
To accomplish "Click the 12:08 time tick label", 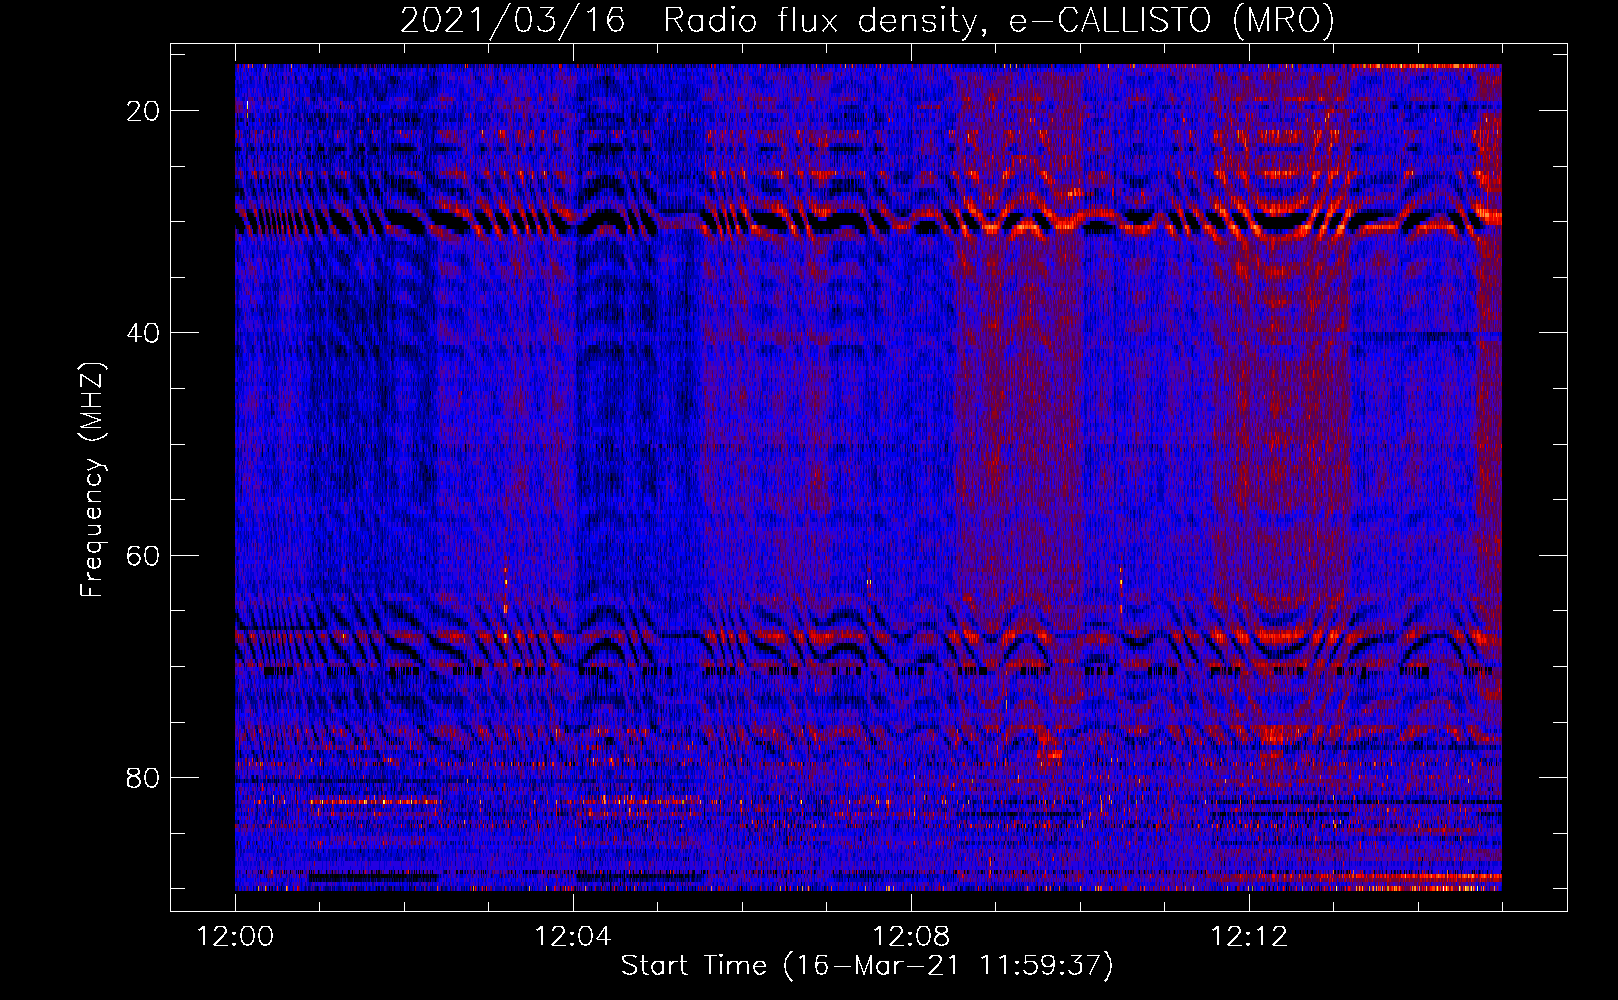I will [x=910, y=937].
